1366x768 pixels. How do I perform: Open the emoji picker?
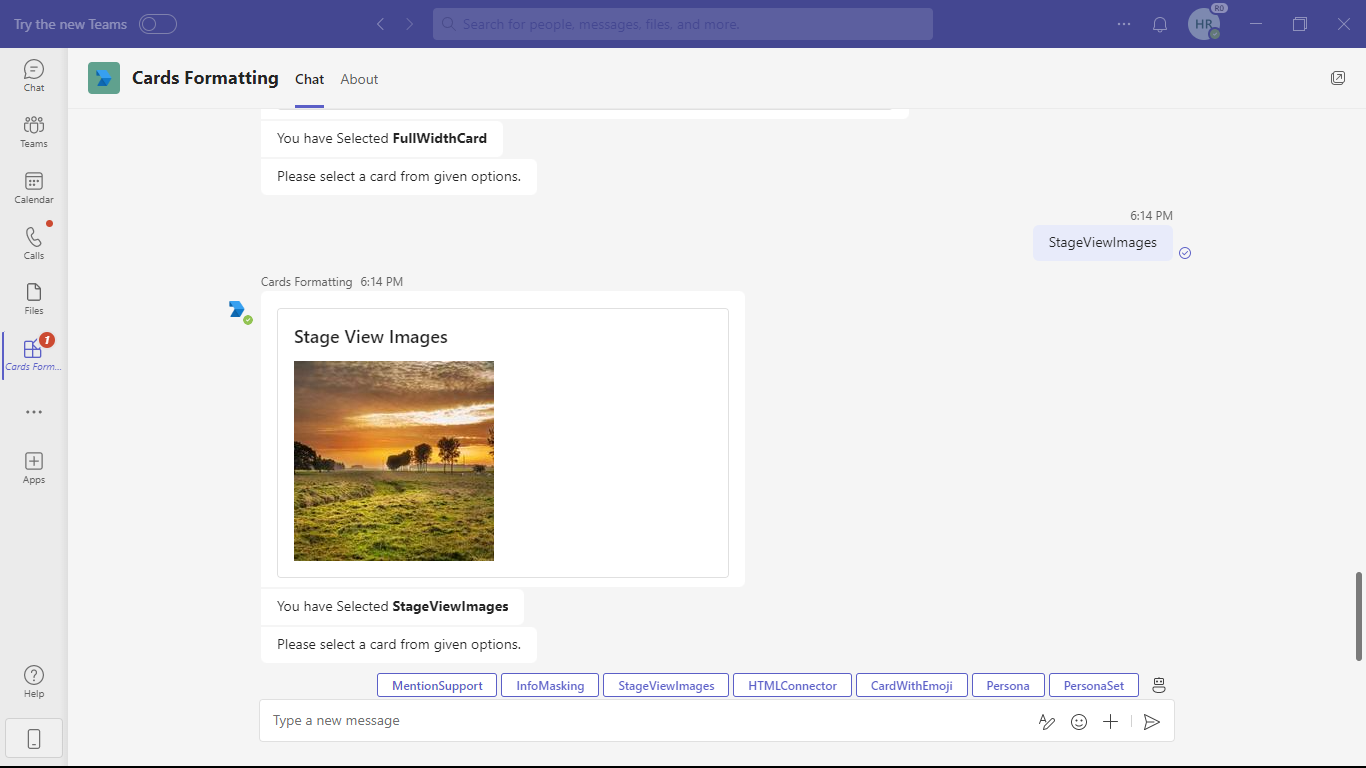click(1078, 721)
